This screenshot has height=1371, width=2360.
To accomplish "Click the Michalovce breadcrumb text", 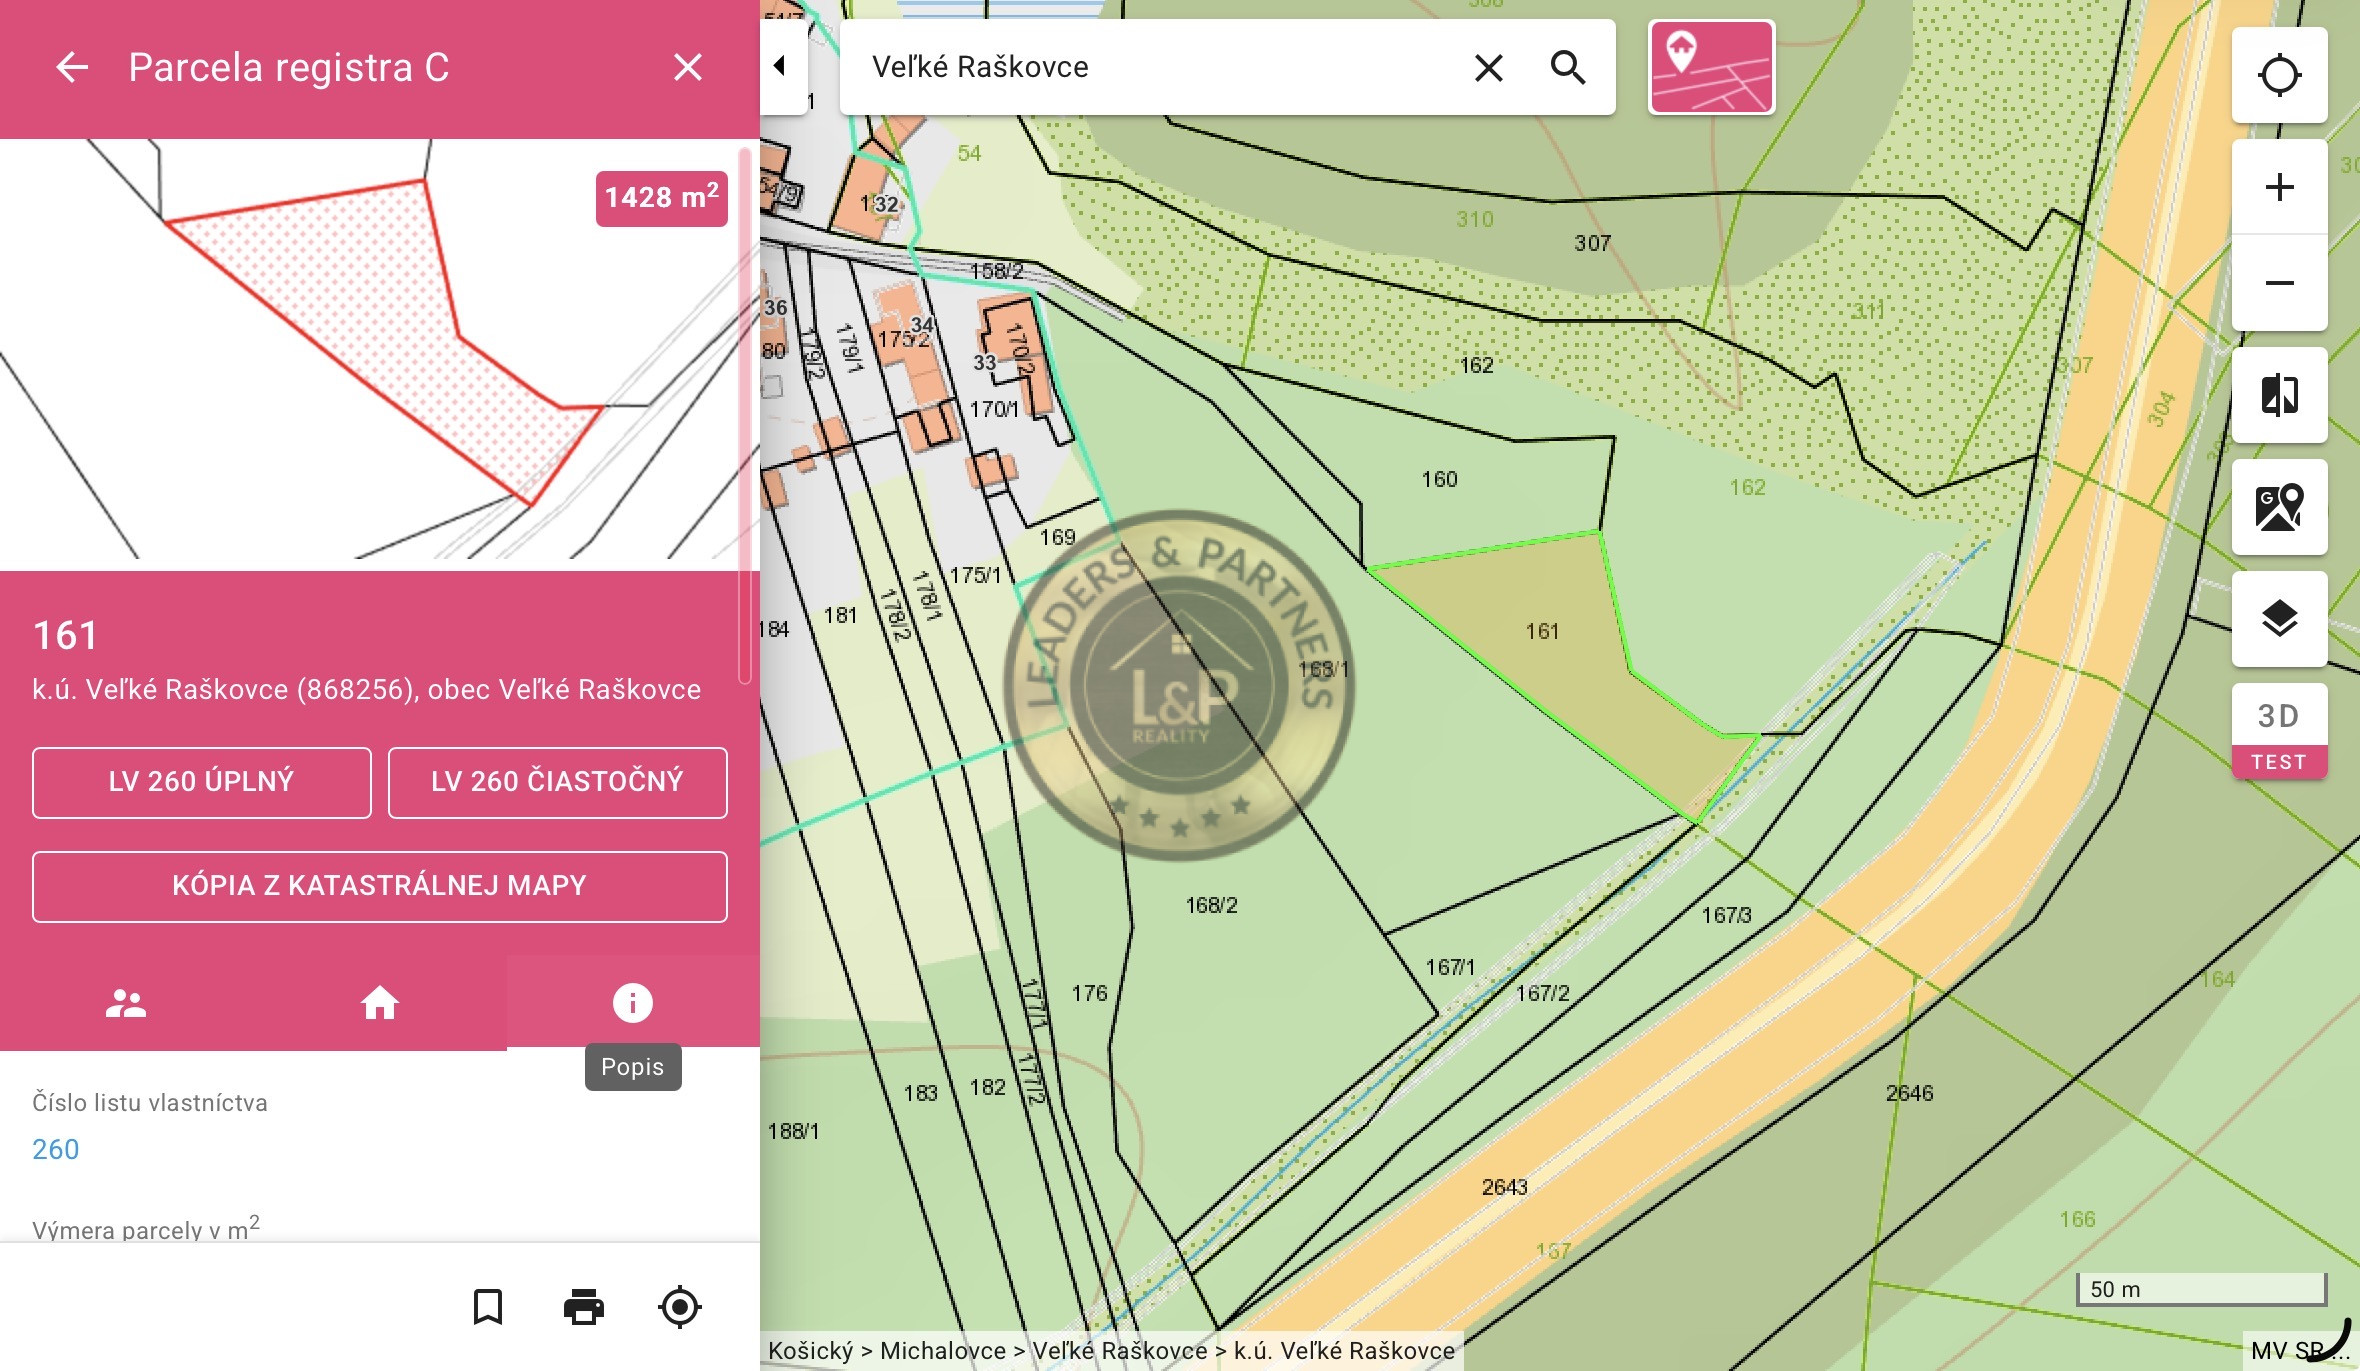I will [943, 1351].
